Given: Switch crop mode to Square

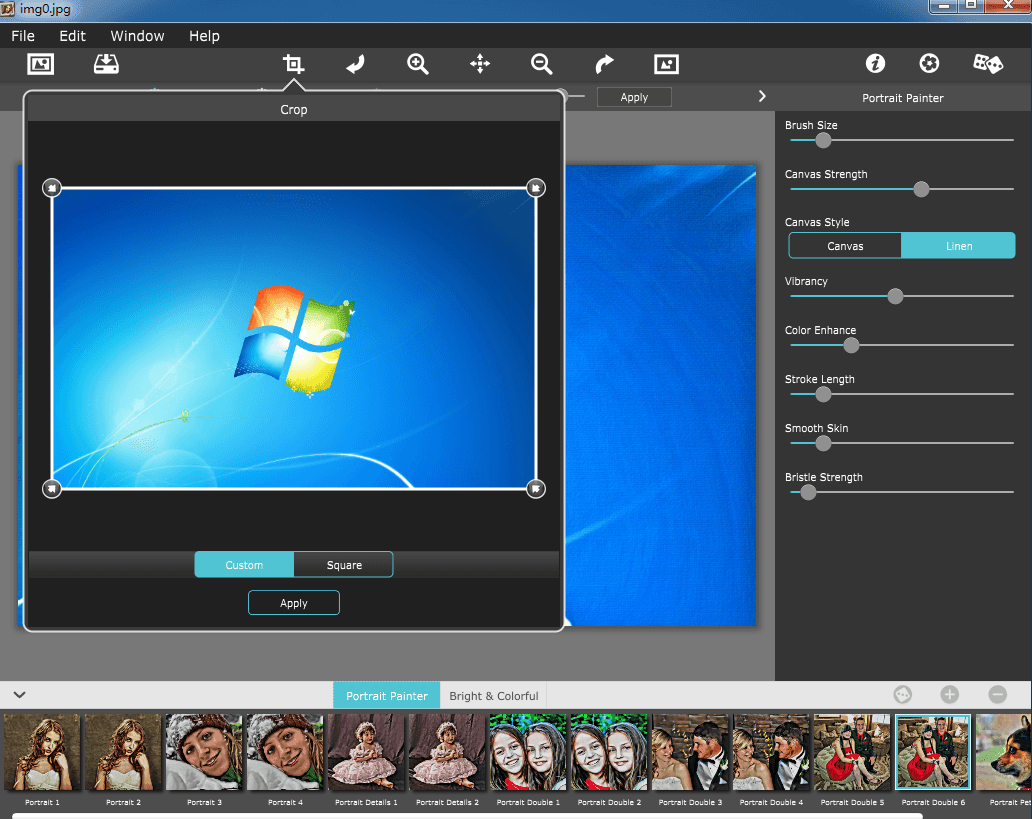Looking at the screenshot, I should (344, 565).
